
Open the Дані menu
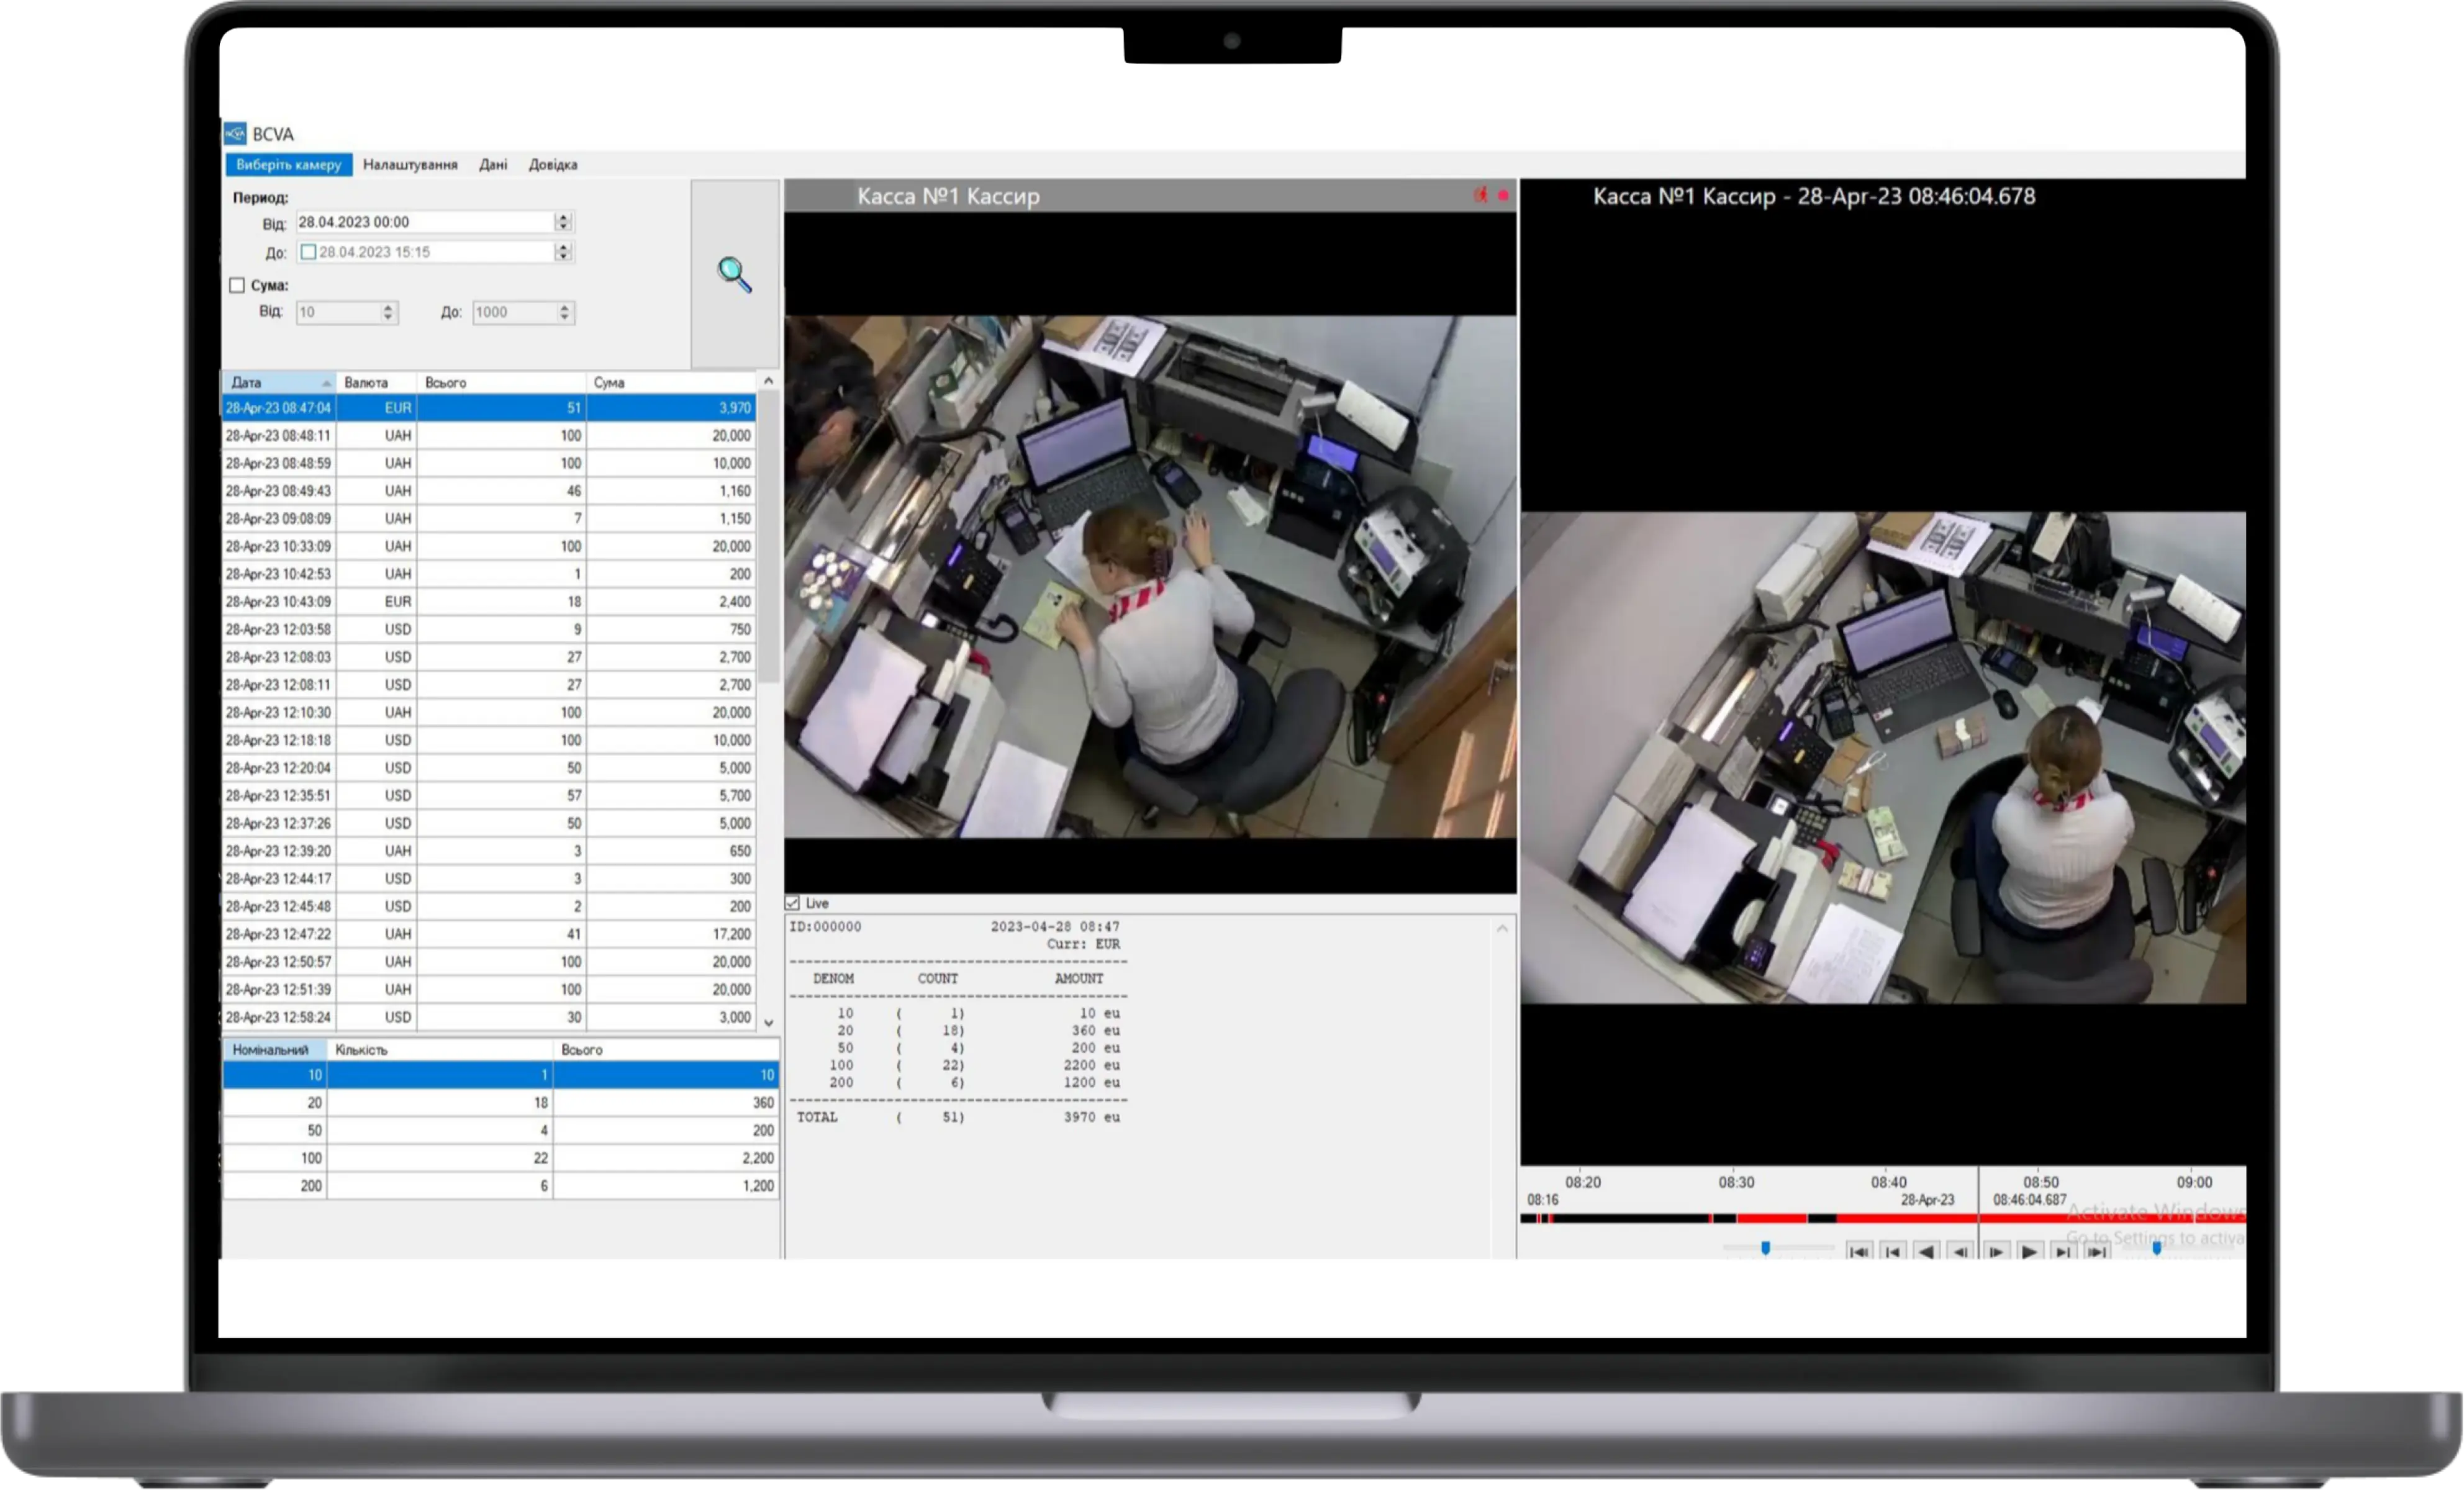click(x=493, y=165)
